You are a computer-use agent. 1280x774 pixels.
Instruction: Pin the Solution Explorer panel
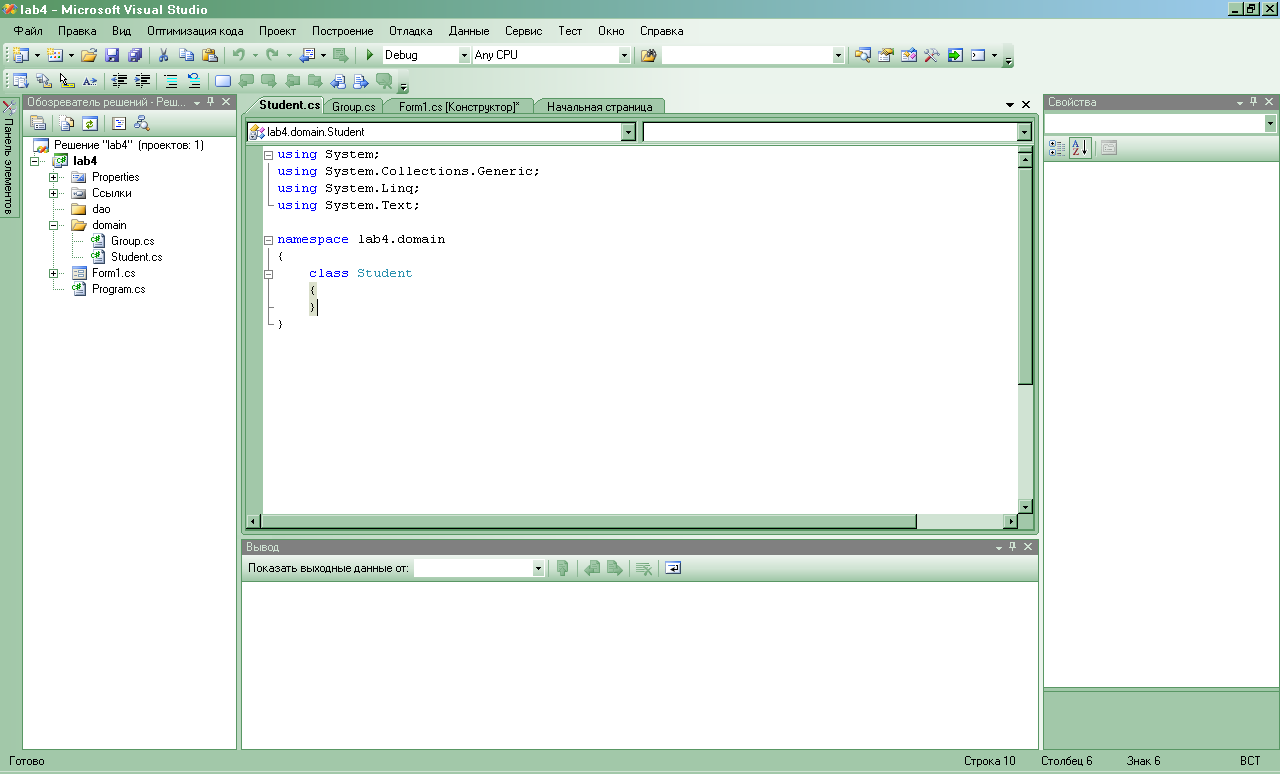[211, 102]
